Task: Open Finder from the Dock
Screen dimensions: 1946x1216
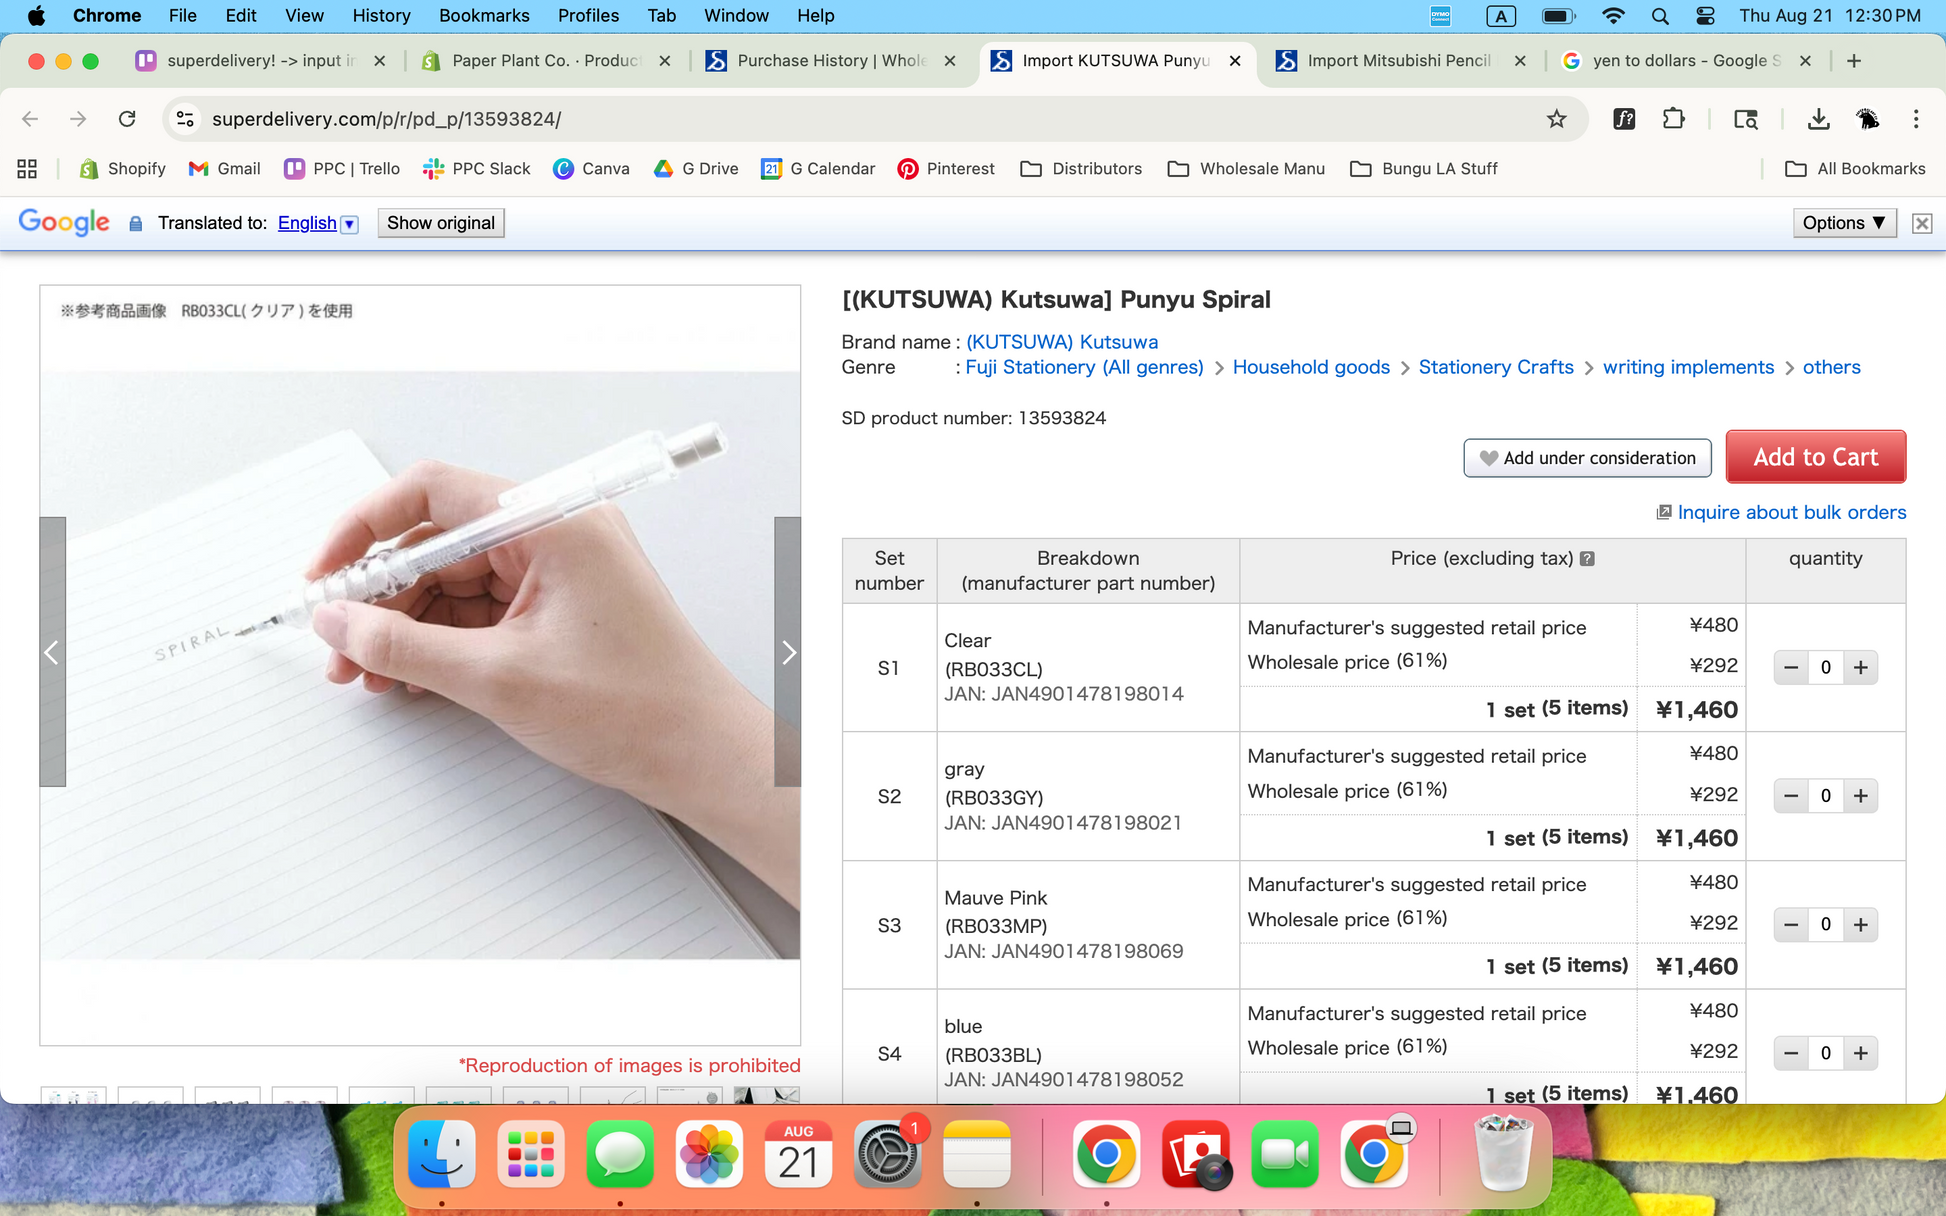Action: point(442,1155)
